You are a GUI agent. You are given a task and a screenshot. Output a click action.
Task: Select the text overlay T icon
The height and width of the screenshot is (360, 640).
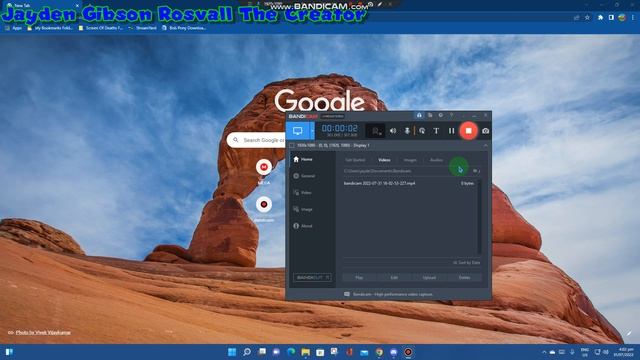[436, 131]
